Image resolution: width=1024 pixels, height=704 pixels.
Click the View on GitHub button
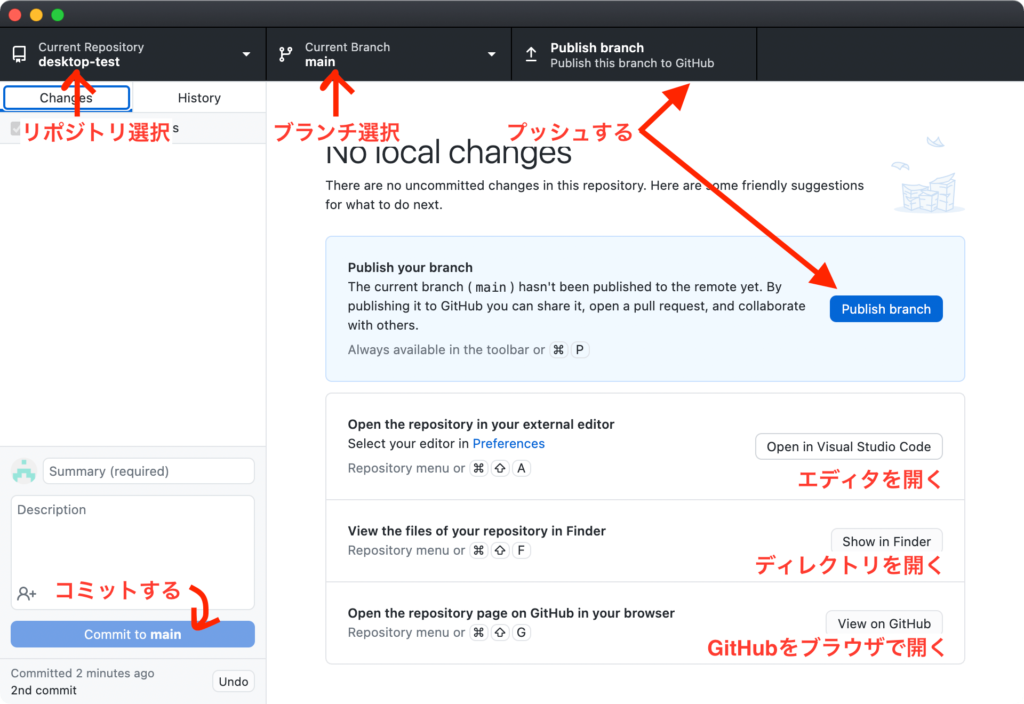tap(884, 623)
